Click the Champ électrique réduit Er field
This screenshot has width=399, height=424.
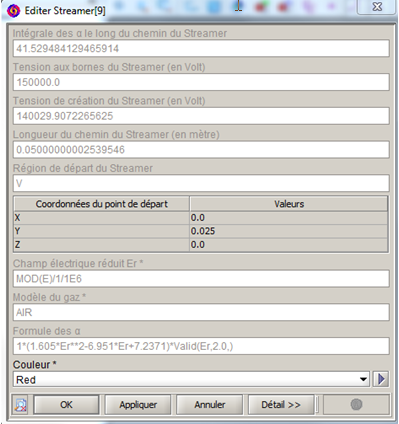coord(201,279)
